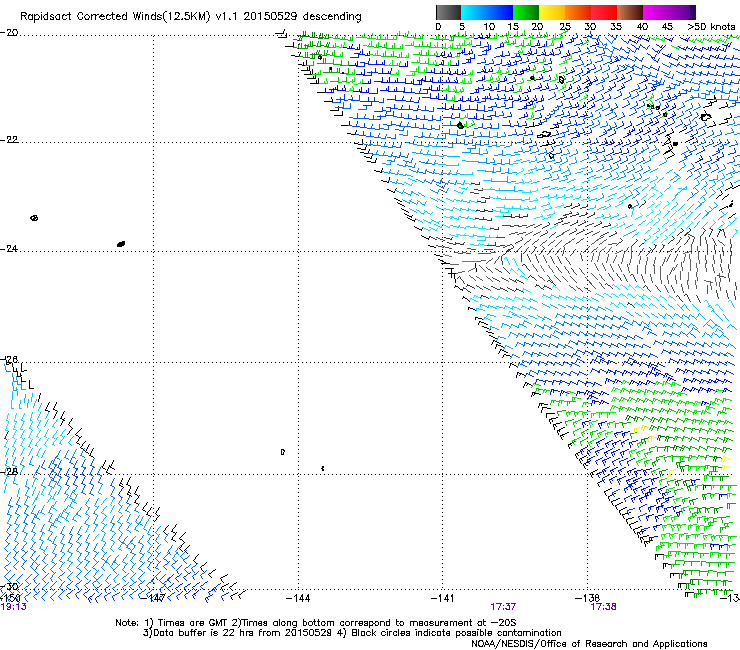Click the 'Data buffer is 22 hrs' note line
The width and height of the screenshot is (740, 650).
pos(353,633)
